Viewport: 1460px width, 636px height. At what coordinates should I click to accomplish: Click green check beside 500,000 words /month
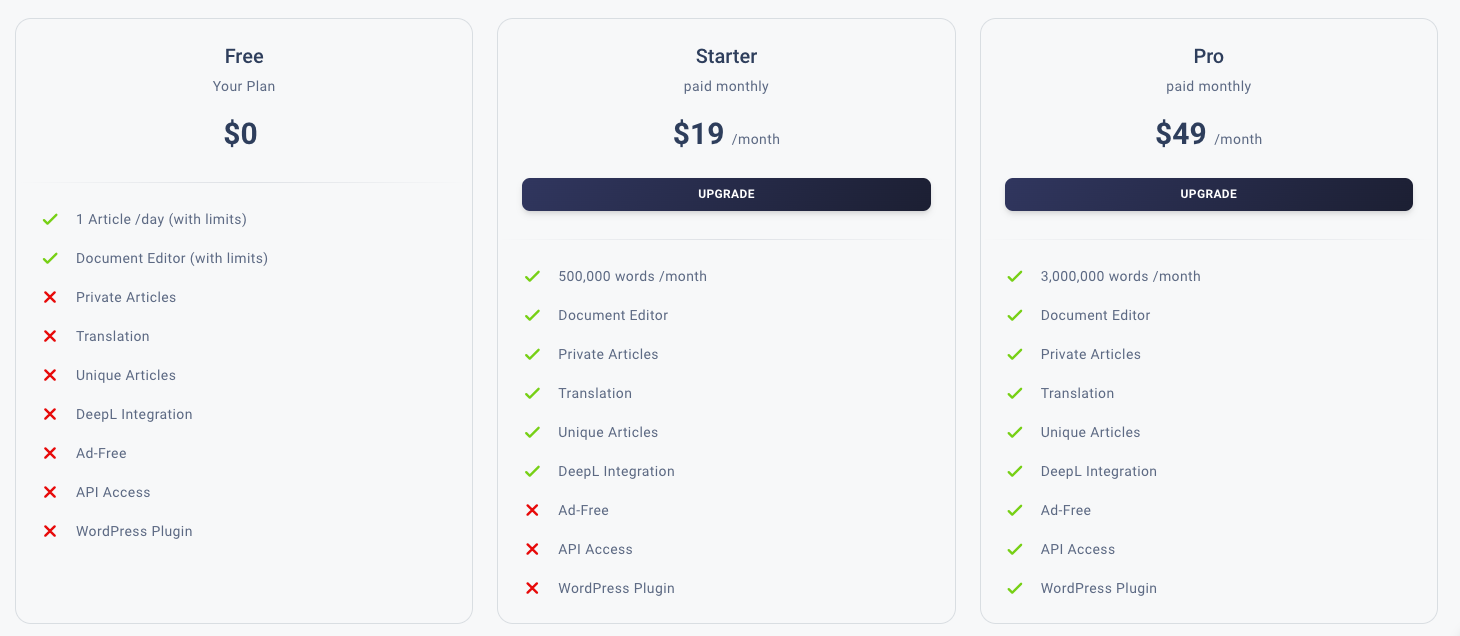[532, 276]
